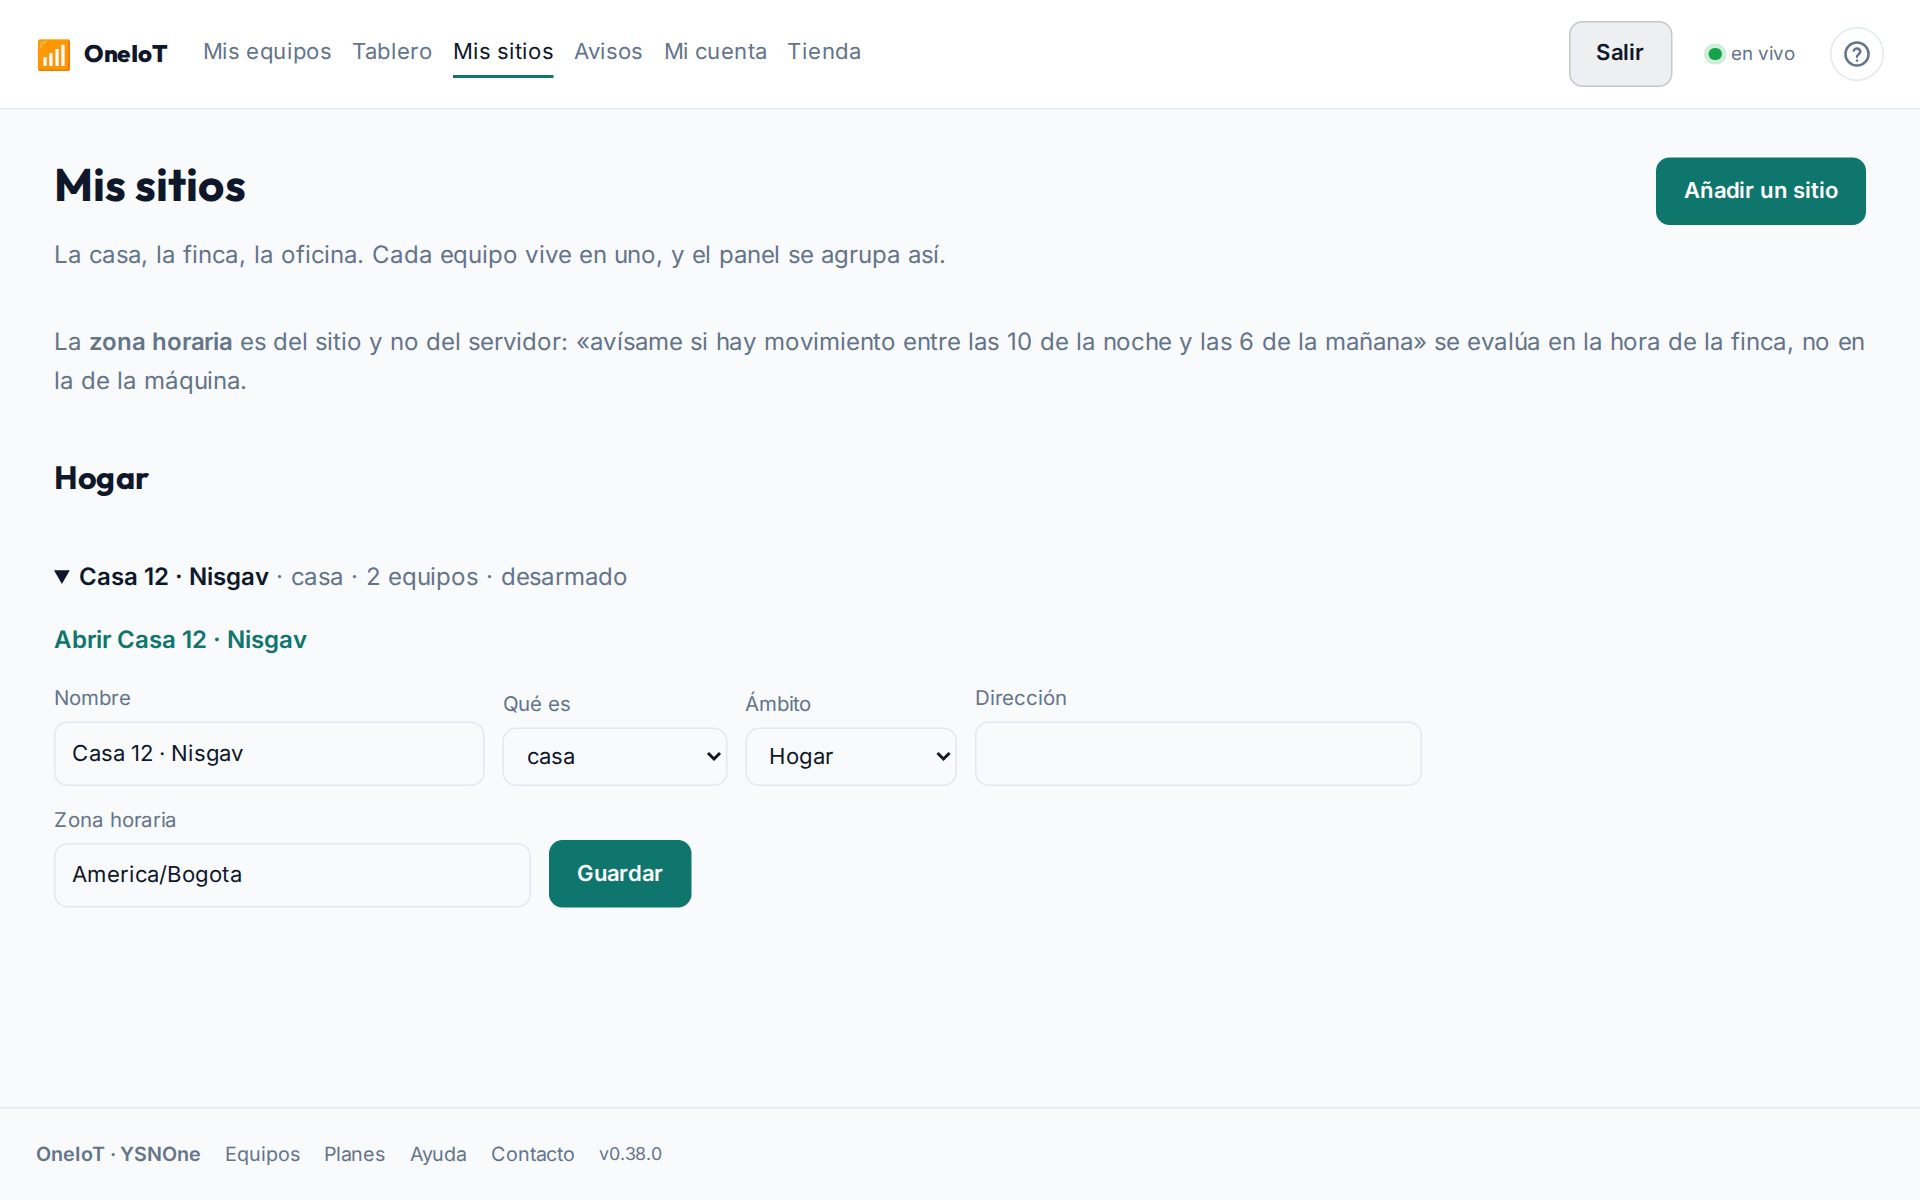Viewport: 1920px width, 1200px height.
Task: Open the Tablero nav item
Action: tap(392, 52)
